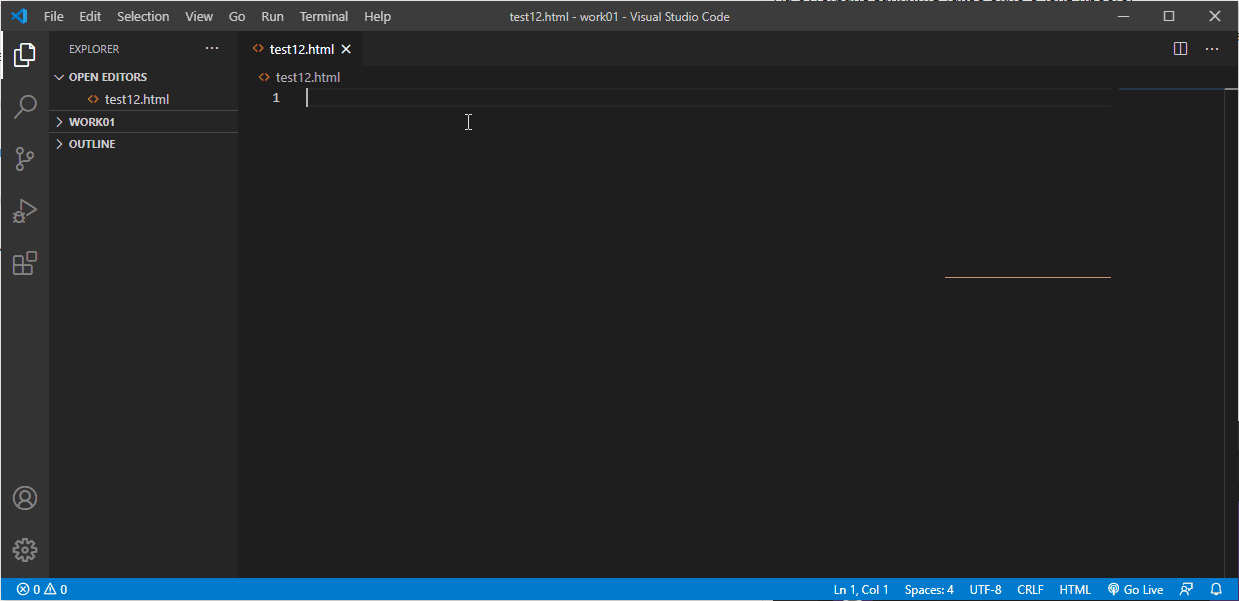Open the Manage gear settings
Screen dimensions: 1239x601
[25, 550]
